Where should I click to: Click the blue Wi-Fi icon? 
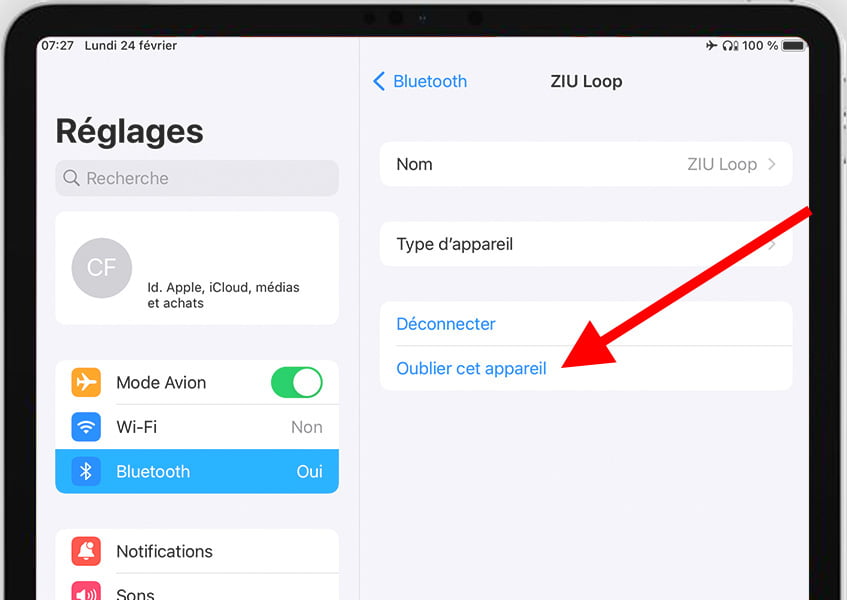tap(86, 427)
